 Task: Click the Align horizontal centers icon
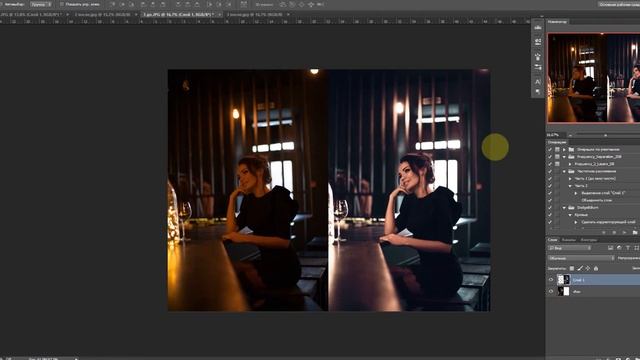(x=153, y=4)
